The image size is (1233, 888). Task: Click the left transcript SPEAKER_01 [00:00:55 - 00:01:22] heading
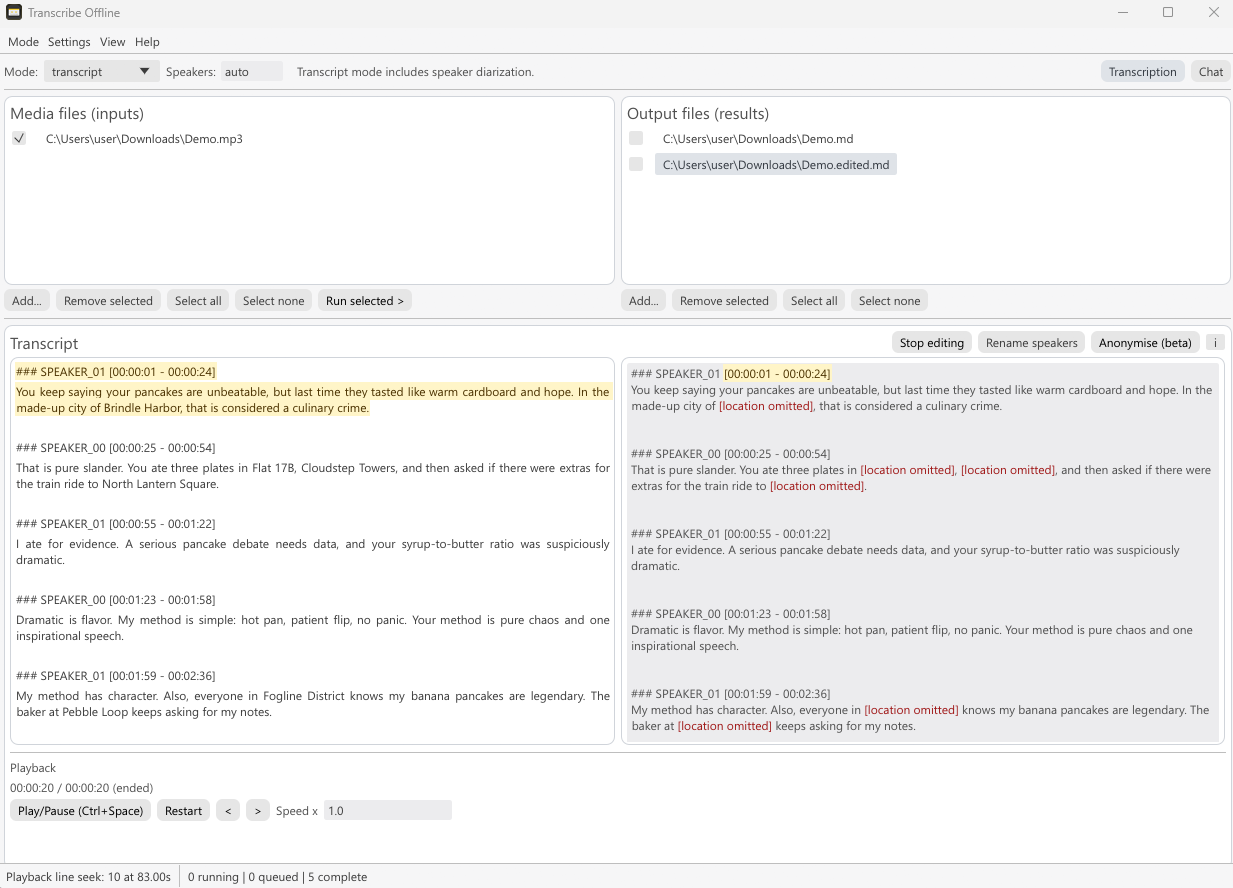[116, 524]
